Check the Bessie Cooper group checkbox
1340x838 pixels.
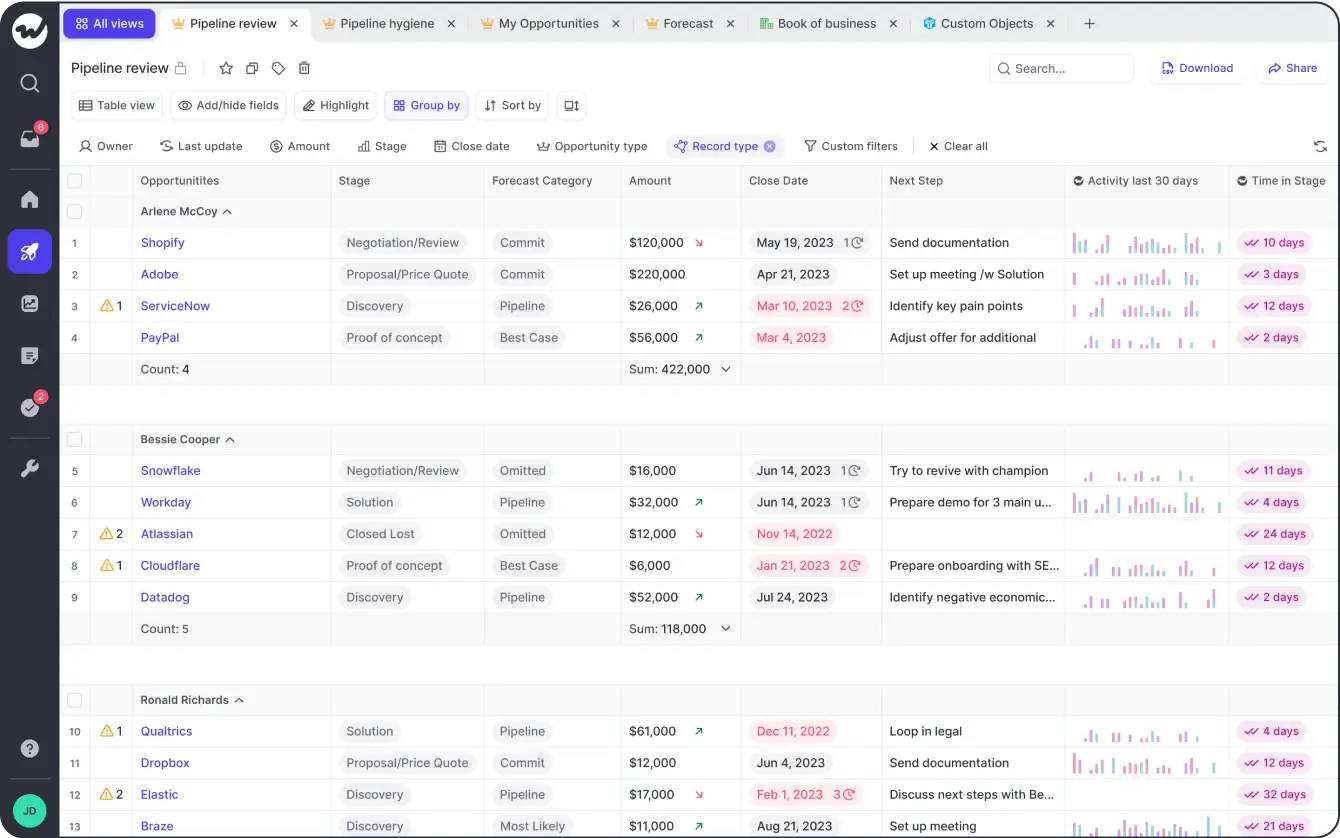[x=75, y=439]
